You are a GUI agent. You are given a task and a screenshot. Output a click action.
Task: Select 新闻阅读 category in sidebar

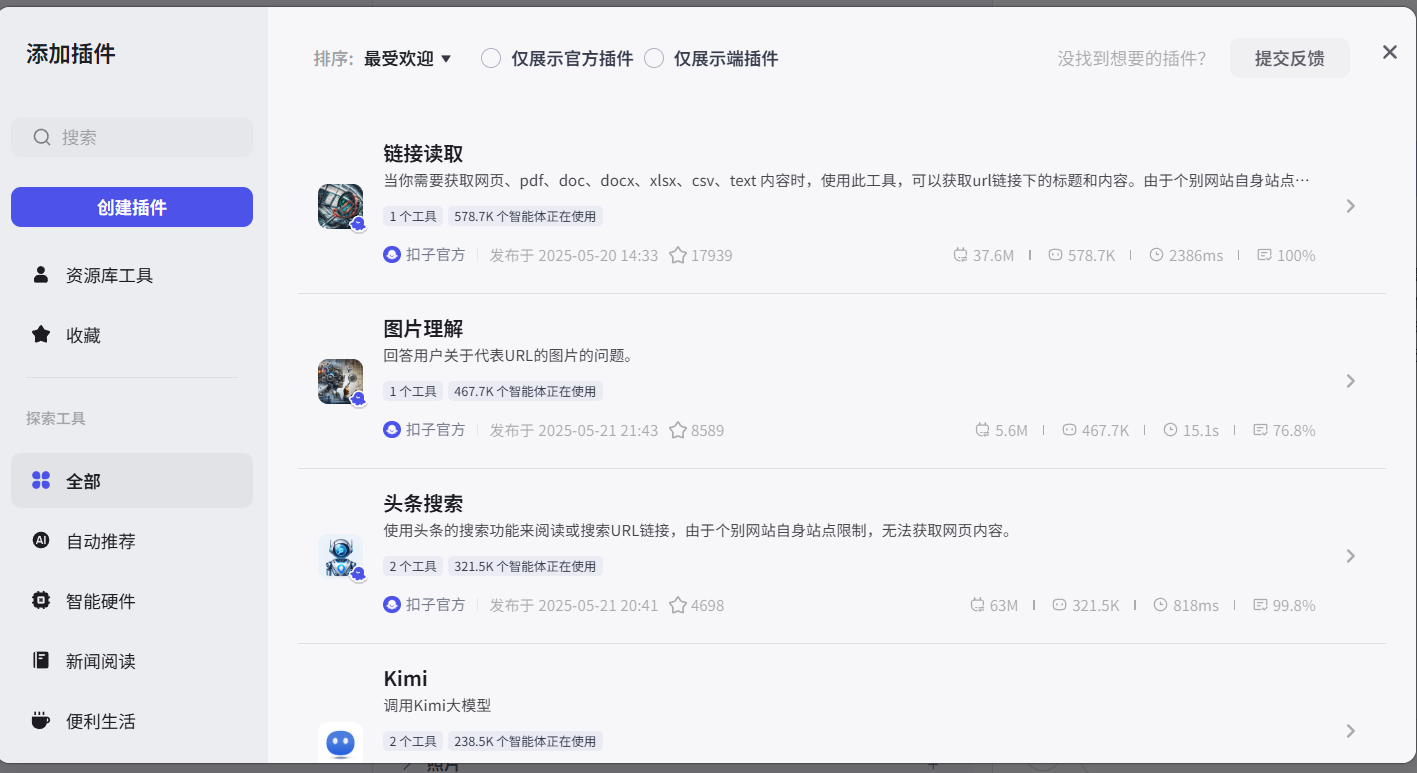tap(100, 661)
